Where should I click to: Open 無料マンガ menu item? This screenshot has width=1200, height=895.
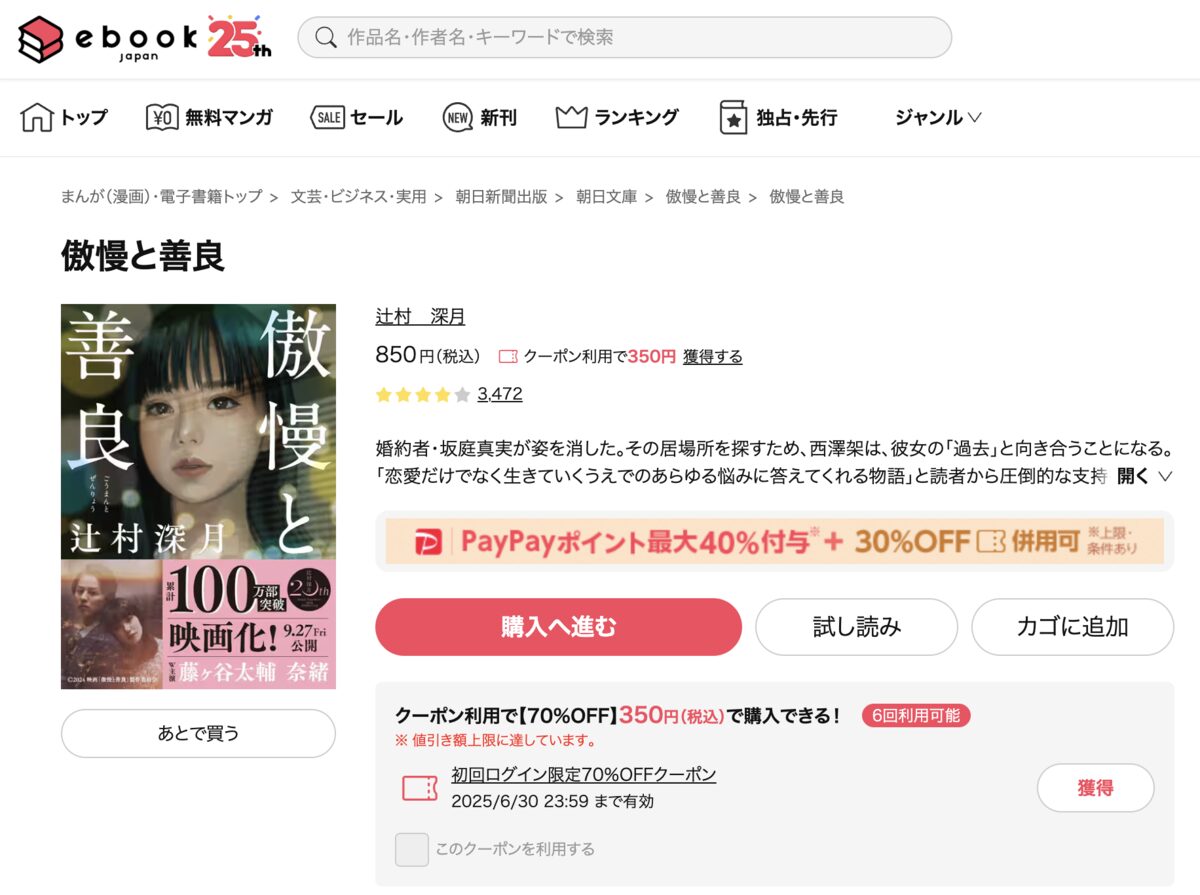pyautogui.click(x=229, y=117)
